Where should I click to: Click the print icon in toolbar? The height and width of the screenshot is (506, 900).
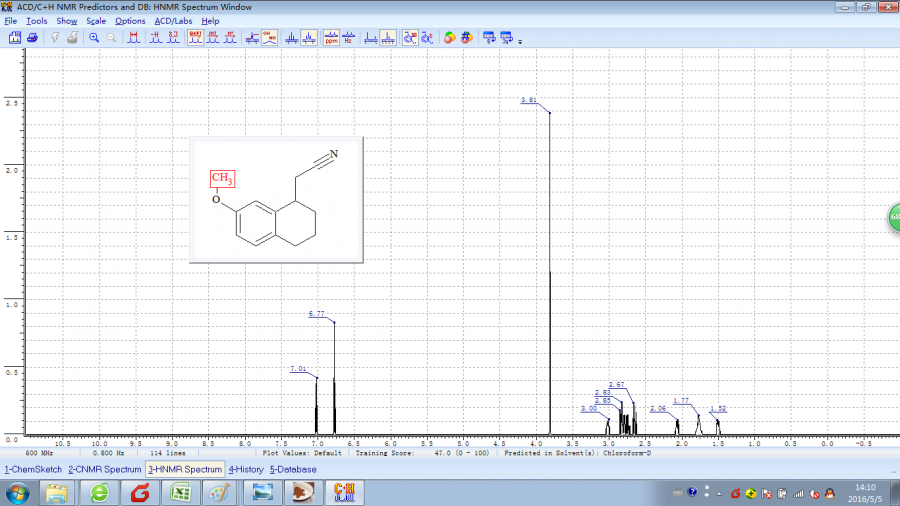pos(32,38)
